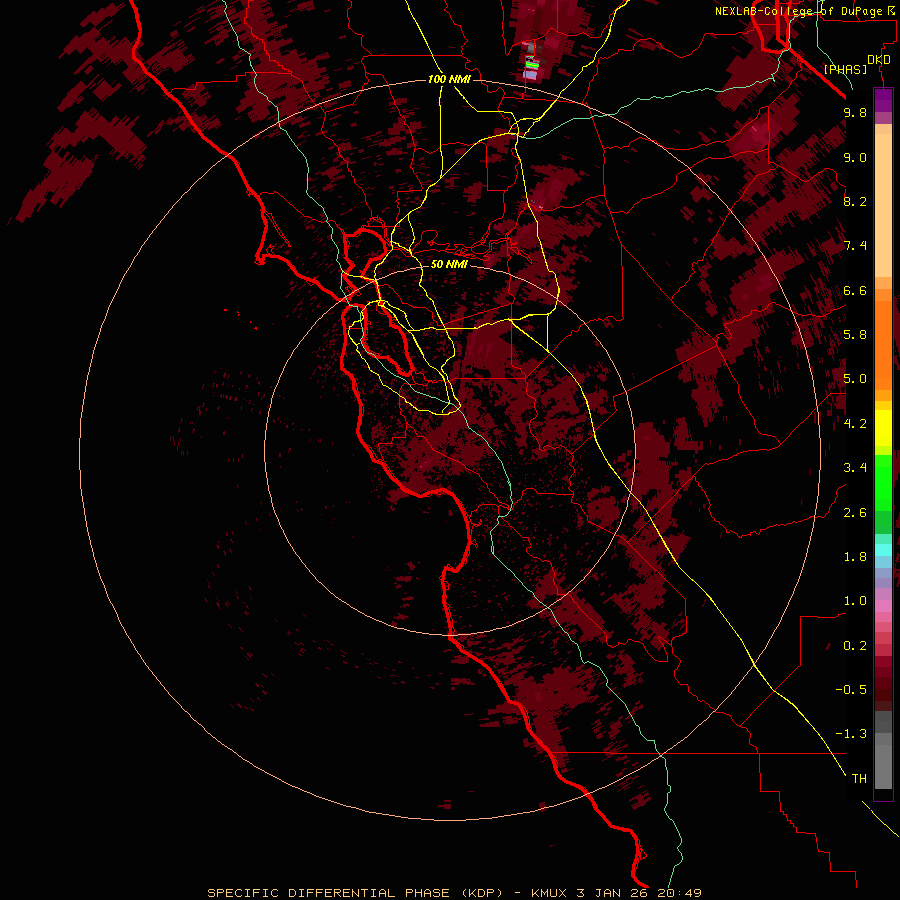Viewport: 900px width, 900px height.
Task: Pick the bright green segment of the color bar
Action: 883,482
